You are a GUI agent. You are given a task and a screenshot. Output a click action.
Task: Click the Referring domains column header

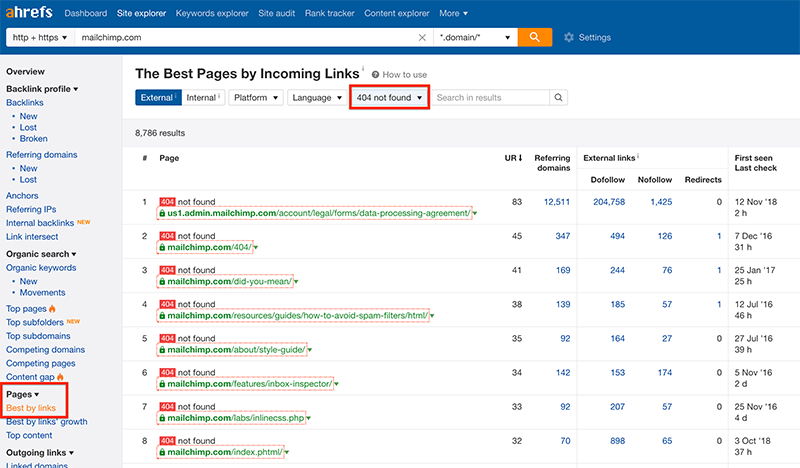tap(552, 163)
